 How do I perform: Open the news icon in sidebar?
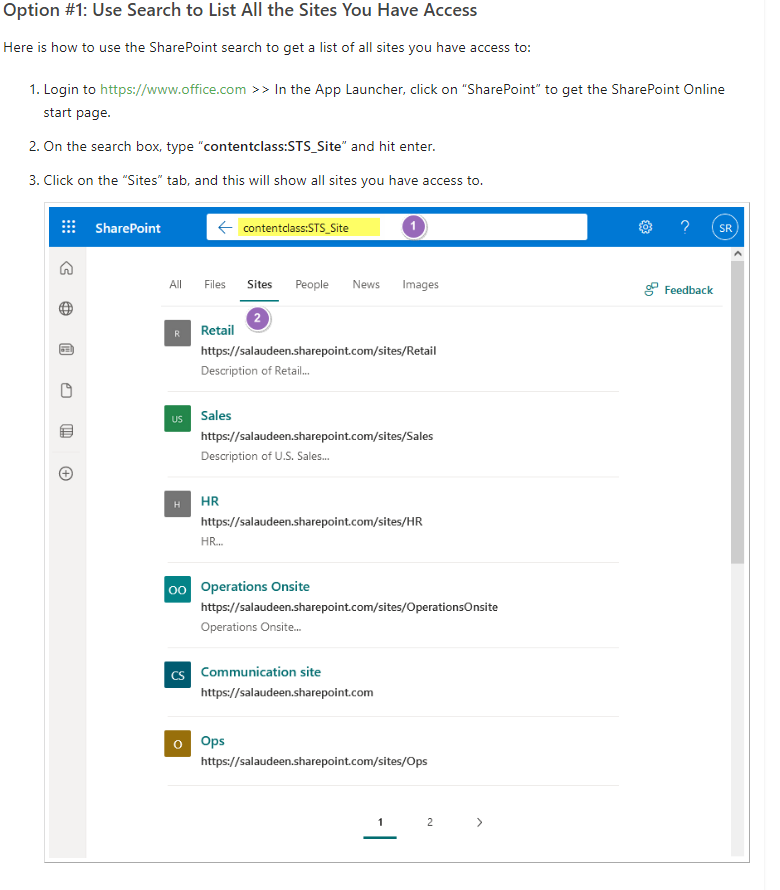pos(66,349)
